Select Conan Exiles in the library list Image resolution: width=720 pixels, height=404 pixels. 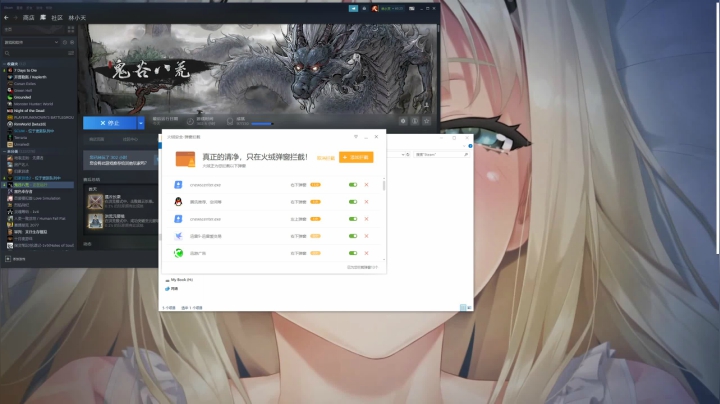[x=25, y=84]
